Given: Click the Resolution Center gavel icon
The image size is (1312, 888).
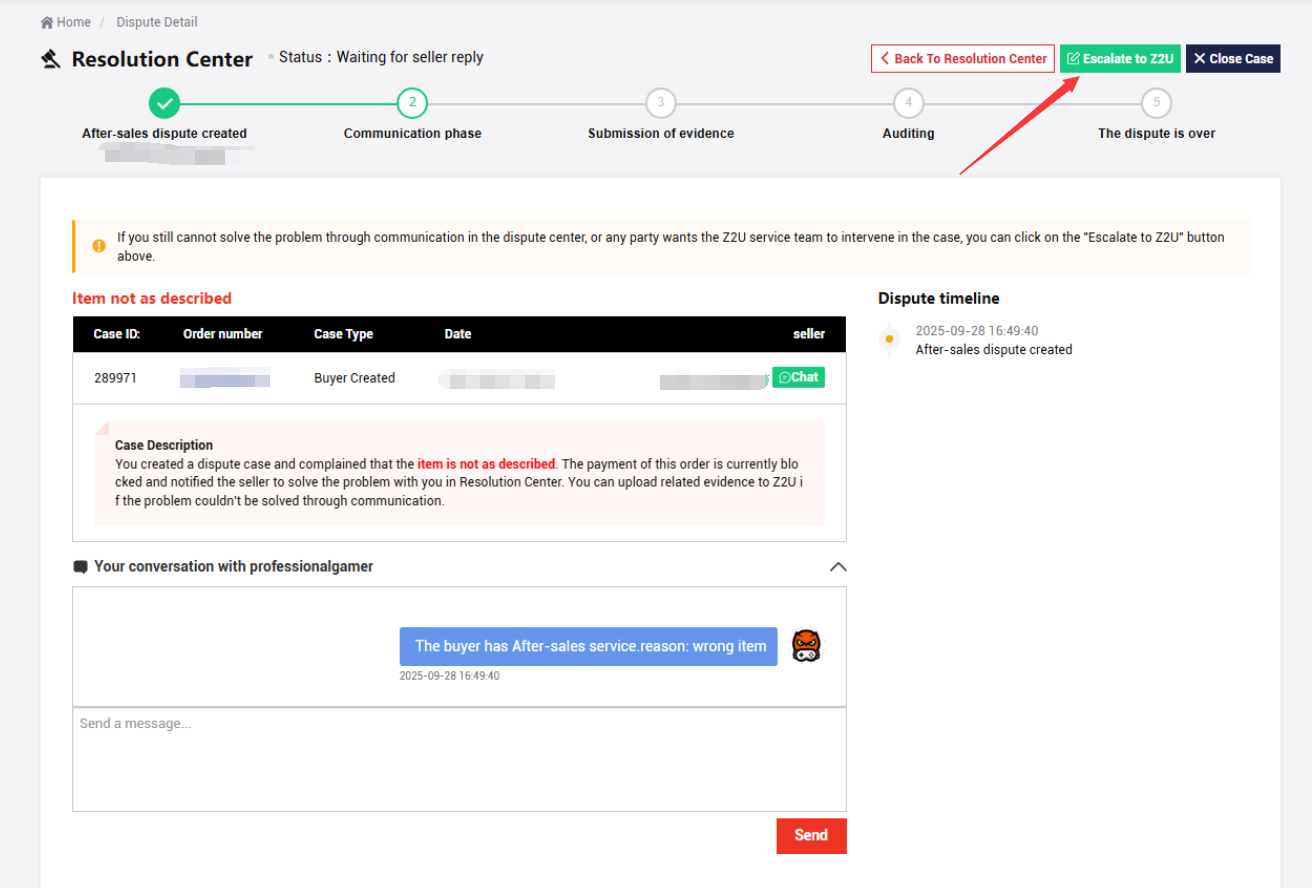Looking at the screenshot, I should 51,60.
